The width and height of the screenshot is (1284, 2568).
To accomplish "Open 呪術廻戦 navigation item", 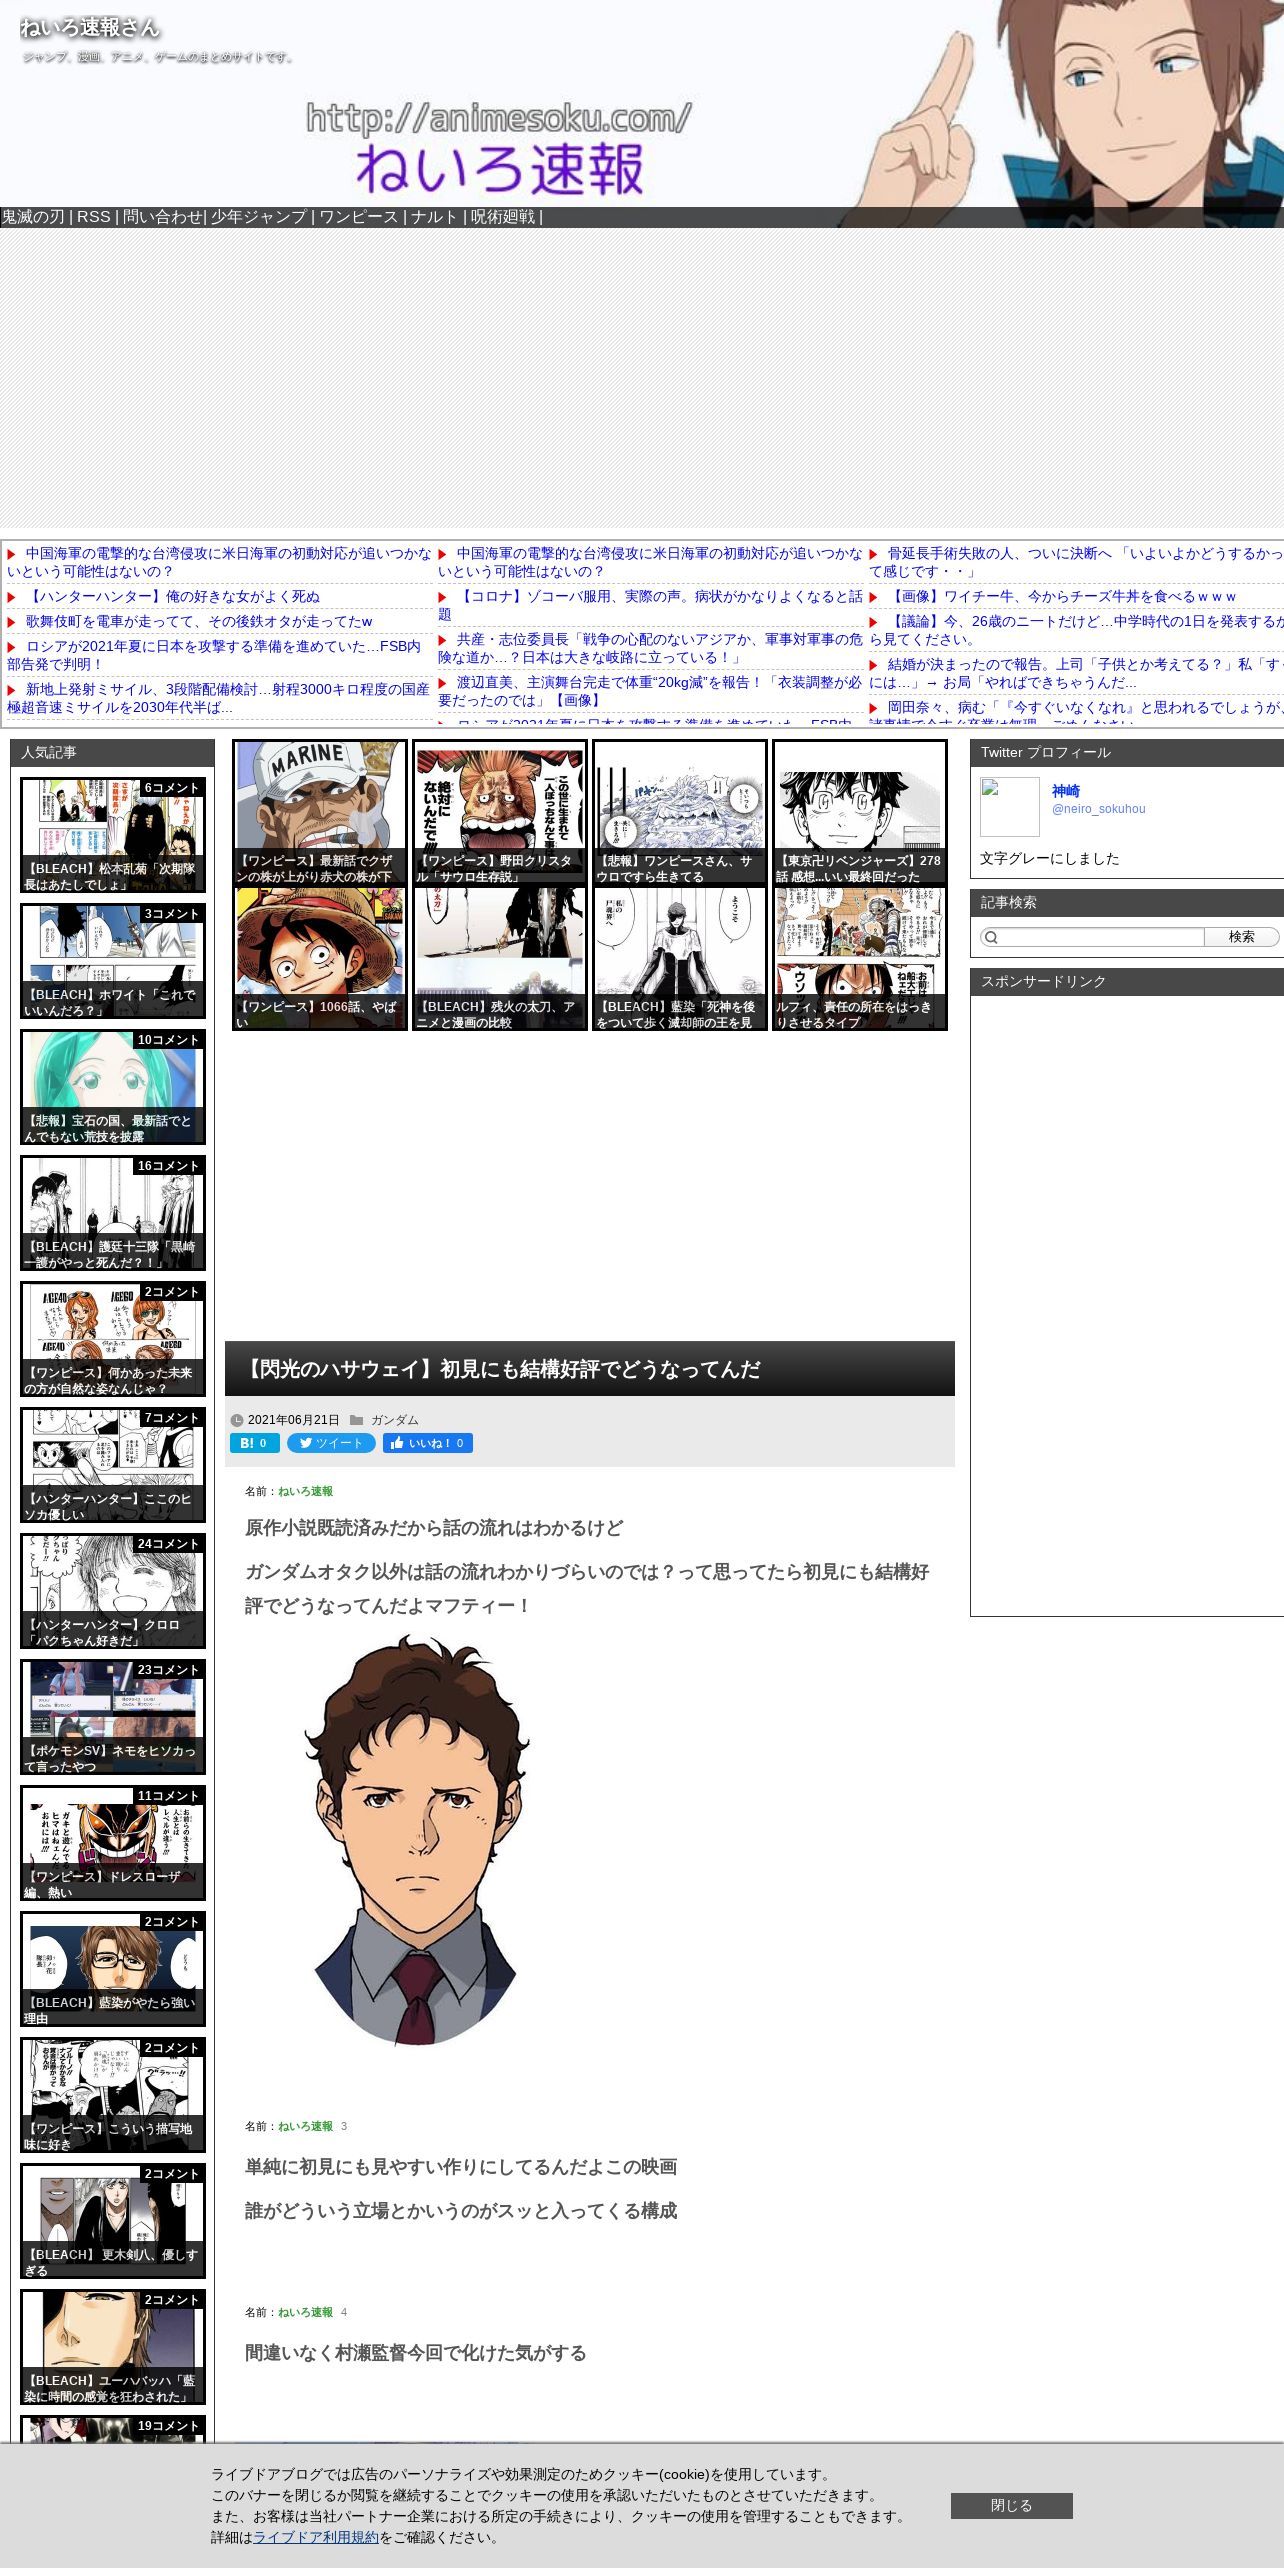I will 503,217.
